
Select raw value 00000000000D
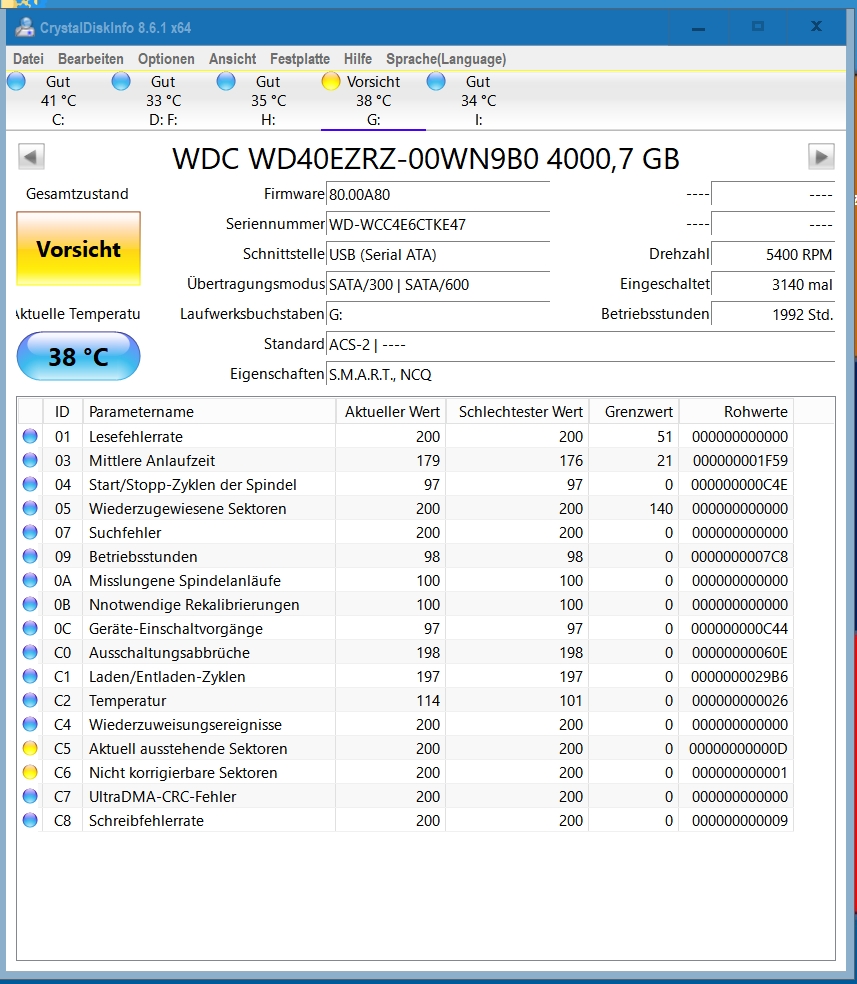click(738, 749)
